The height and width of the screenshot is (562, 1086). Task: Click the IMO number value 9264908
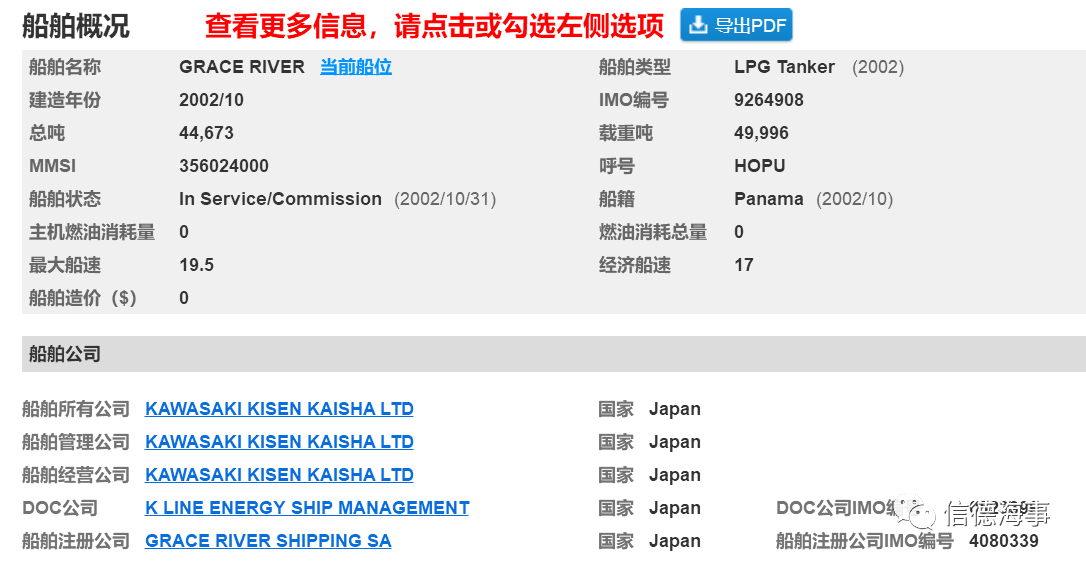point(769,100)
